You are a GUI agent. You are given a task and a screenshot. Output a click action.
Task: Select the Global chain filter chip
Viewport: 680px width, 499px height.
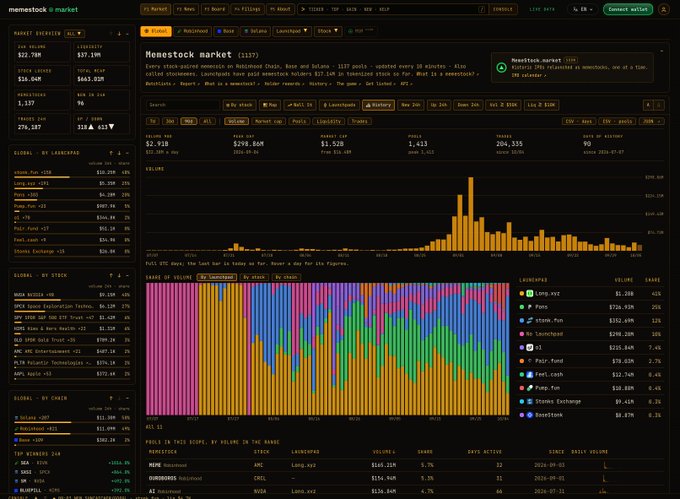click(x=156, y=31)
